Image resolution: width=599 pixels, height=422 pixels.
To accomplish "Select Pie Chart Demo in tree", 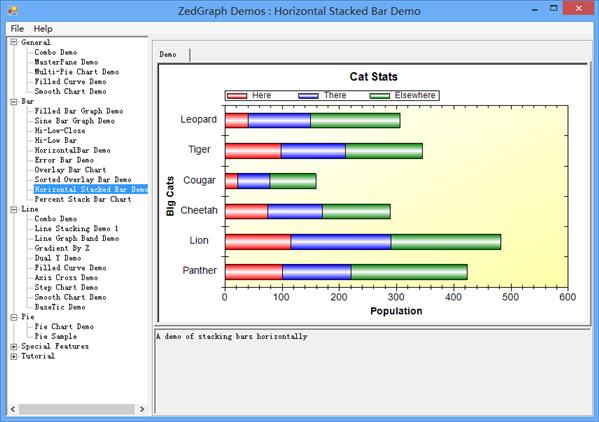I will click(64, 327).
